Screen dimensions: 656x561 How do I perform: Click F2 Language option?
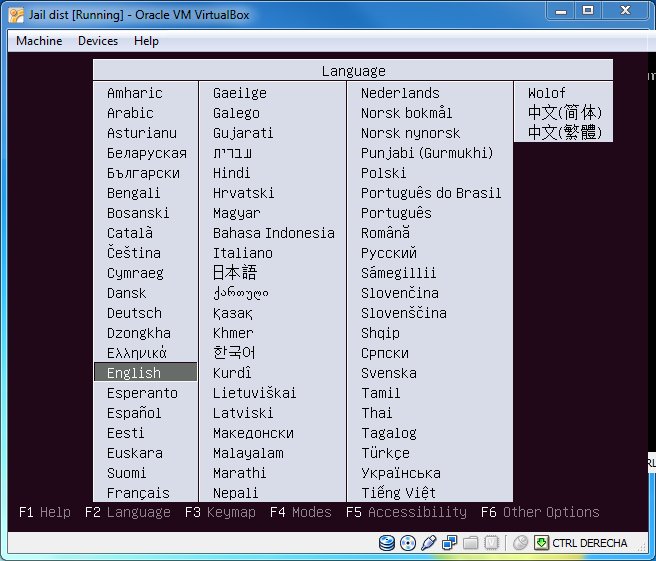(x=128, y=512)
